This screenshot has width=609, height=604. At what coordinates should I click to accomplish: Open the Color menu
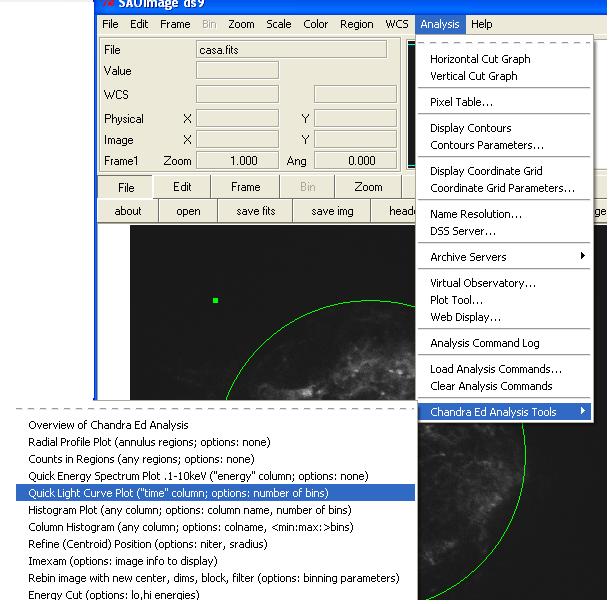click(315, 24)
